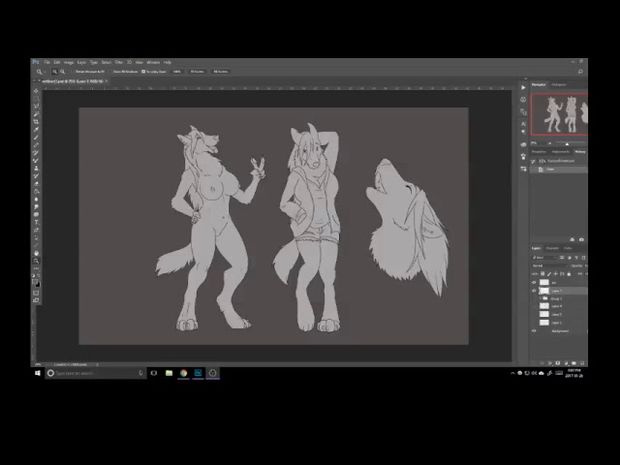The width and height of the screenshot is (620, 465).
Task: Select the Lasso tool
Action: point(36,106)
